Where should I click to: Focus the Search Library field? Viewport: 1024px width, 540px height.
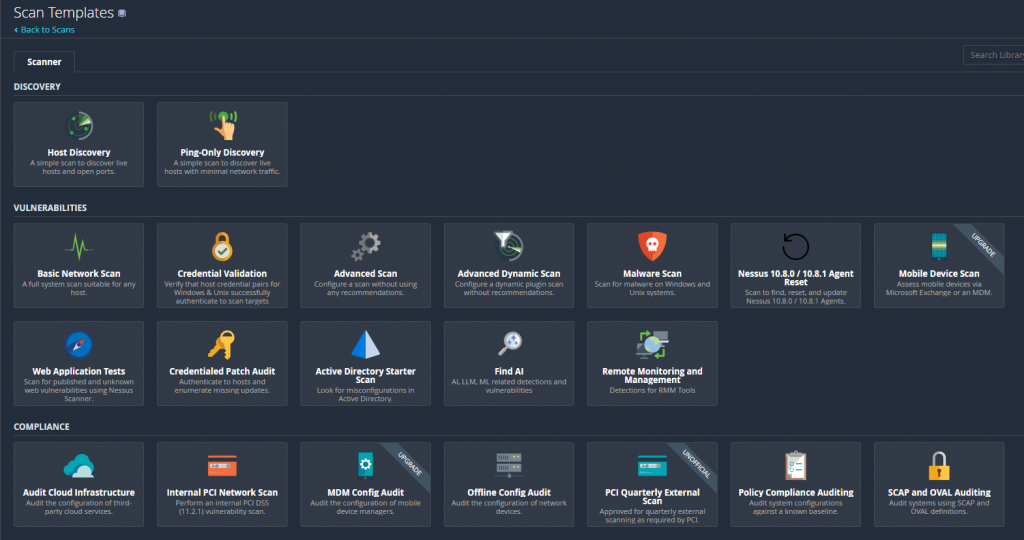993,55
